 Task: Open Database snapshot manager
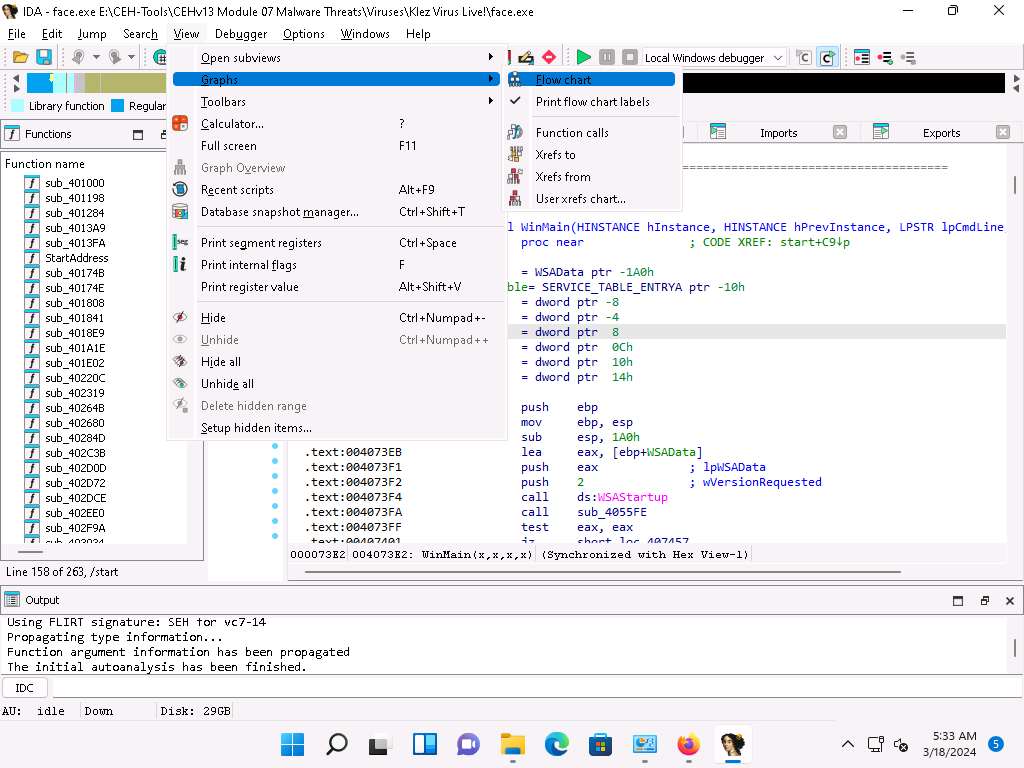[x=279, y=212]
